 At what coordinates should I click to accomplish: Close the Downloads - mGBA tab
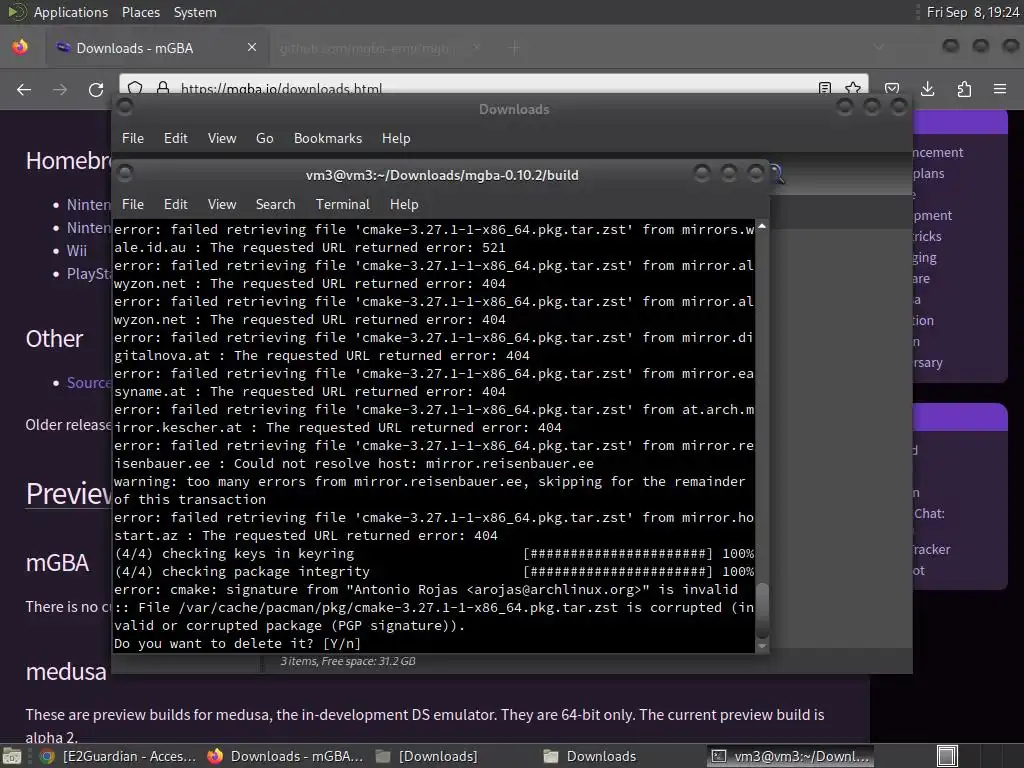point(252,47)
